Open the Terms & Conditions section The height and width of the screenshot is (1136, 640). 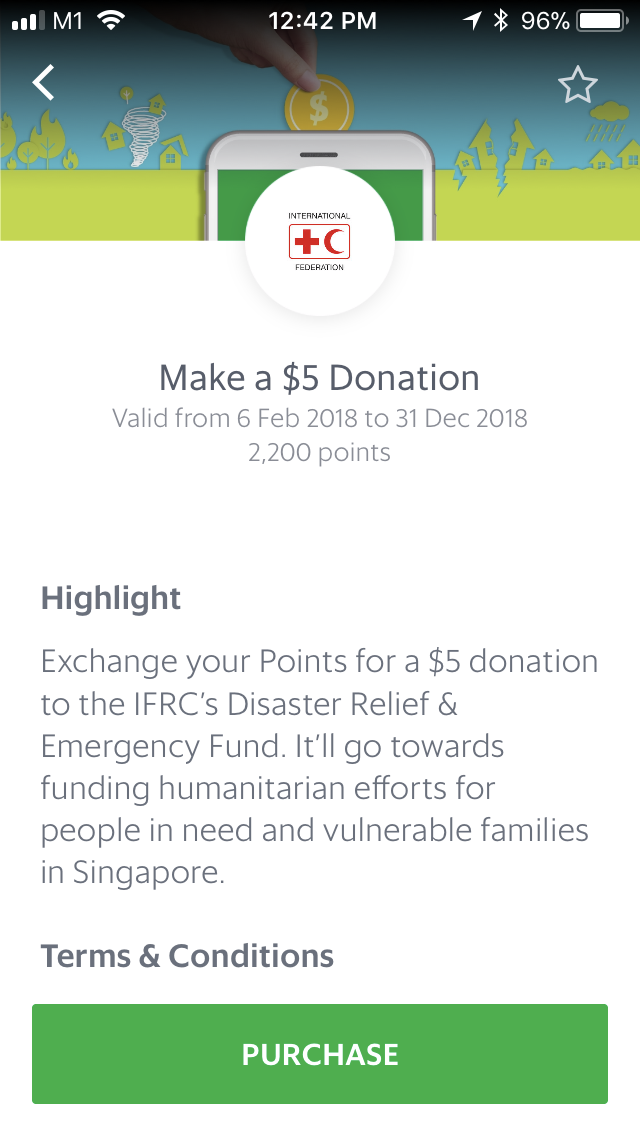pos(187,956)
